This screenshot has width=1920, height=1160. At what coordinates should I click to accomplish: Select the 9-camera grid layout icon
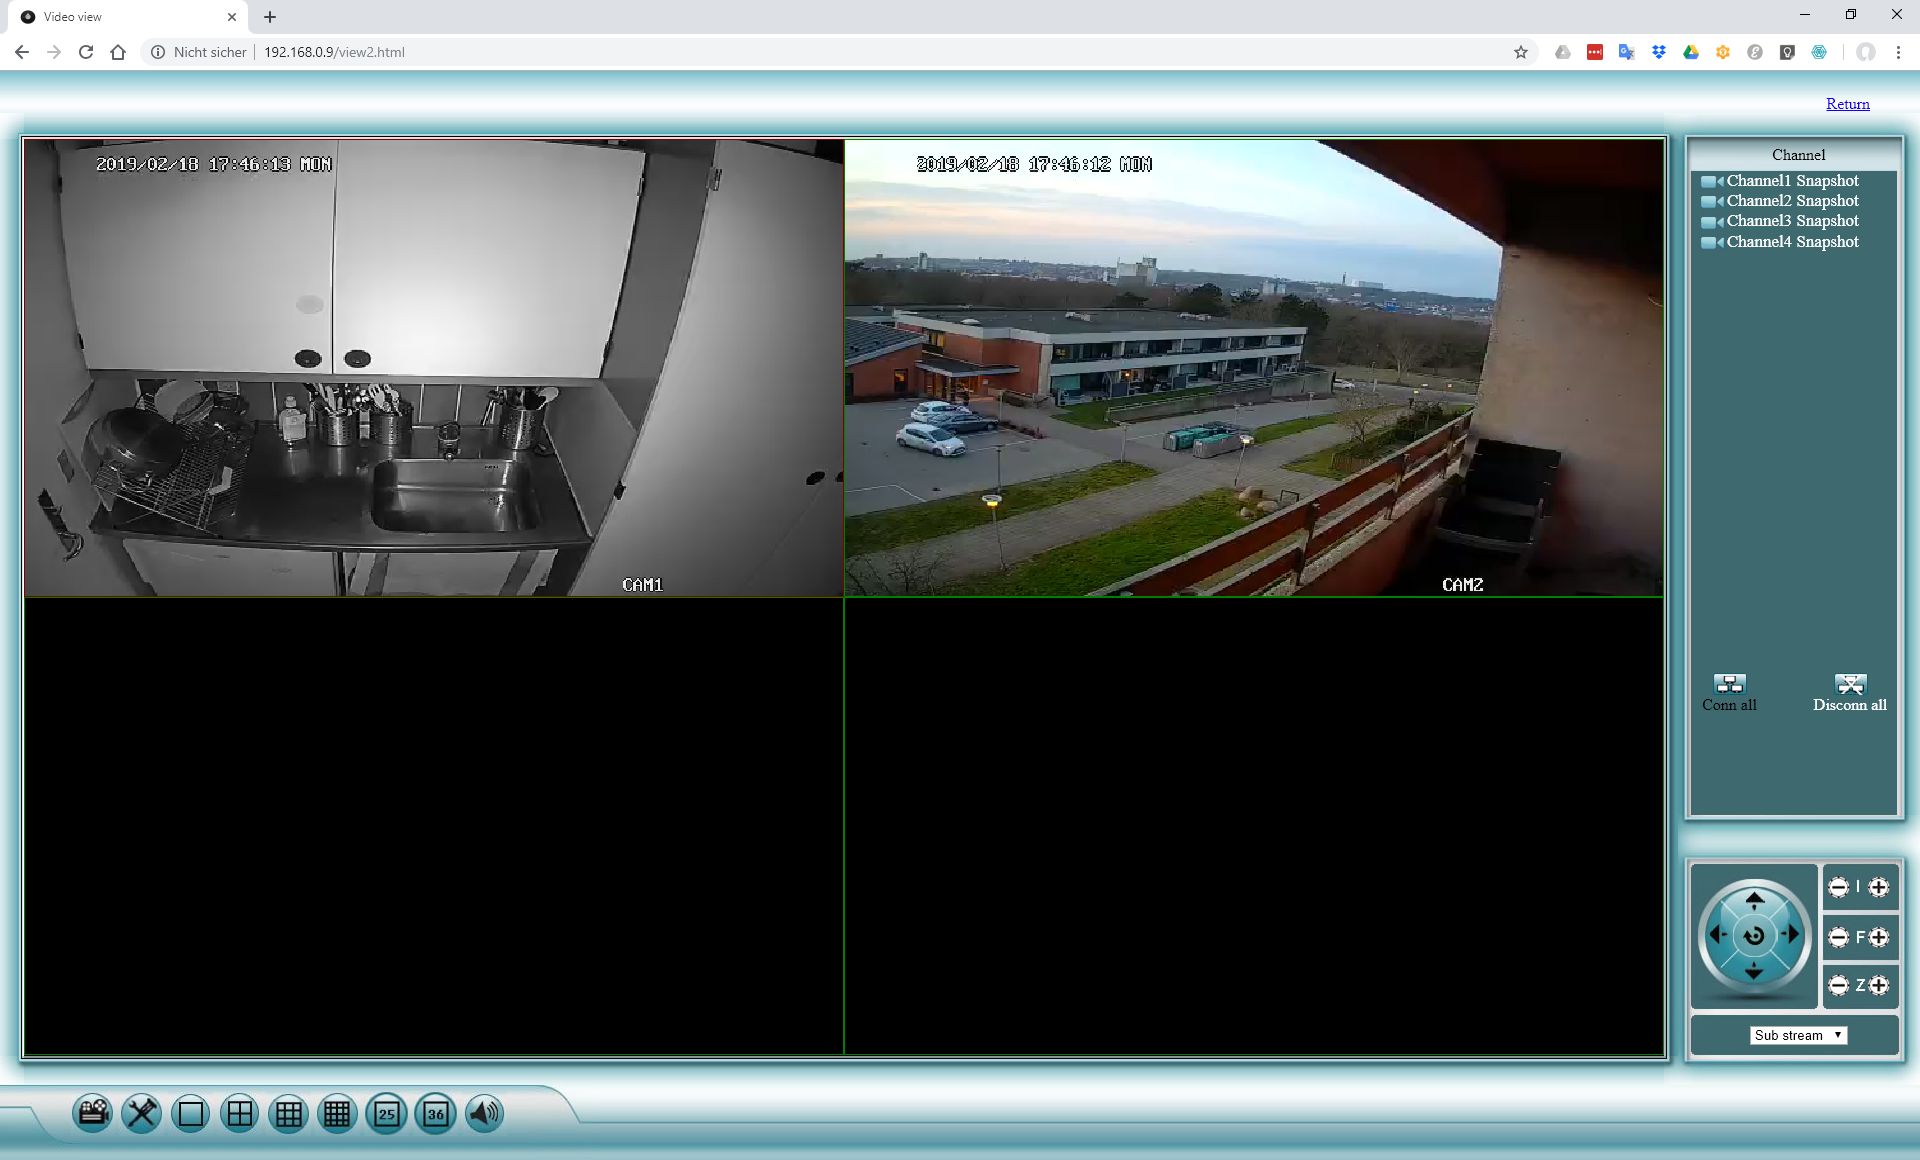tap(289, 1113)
